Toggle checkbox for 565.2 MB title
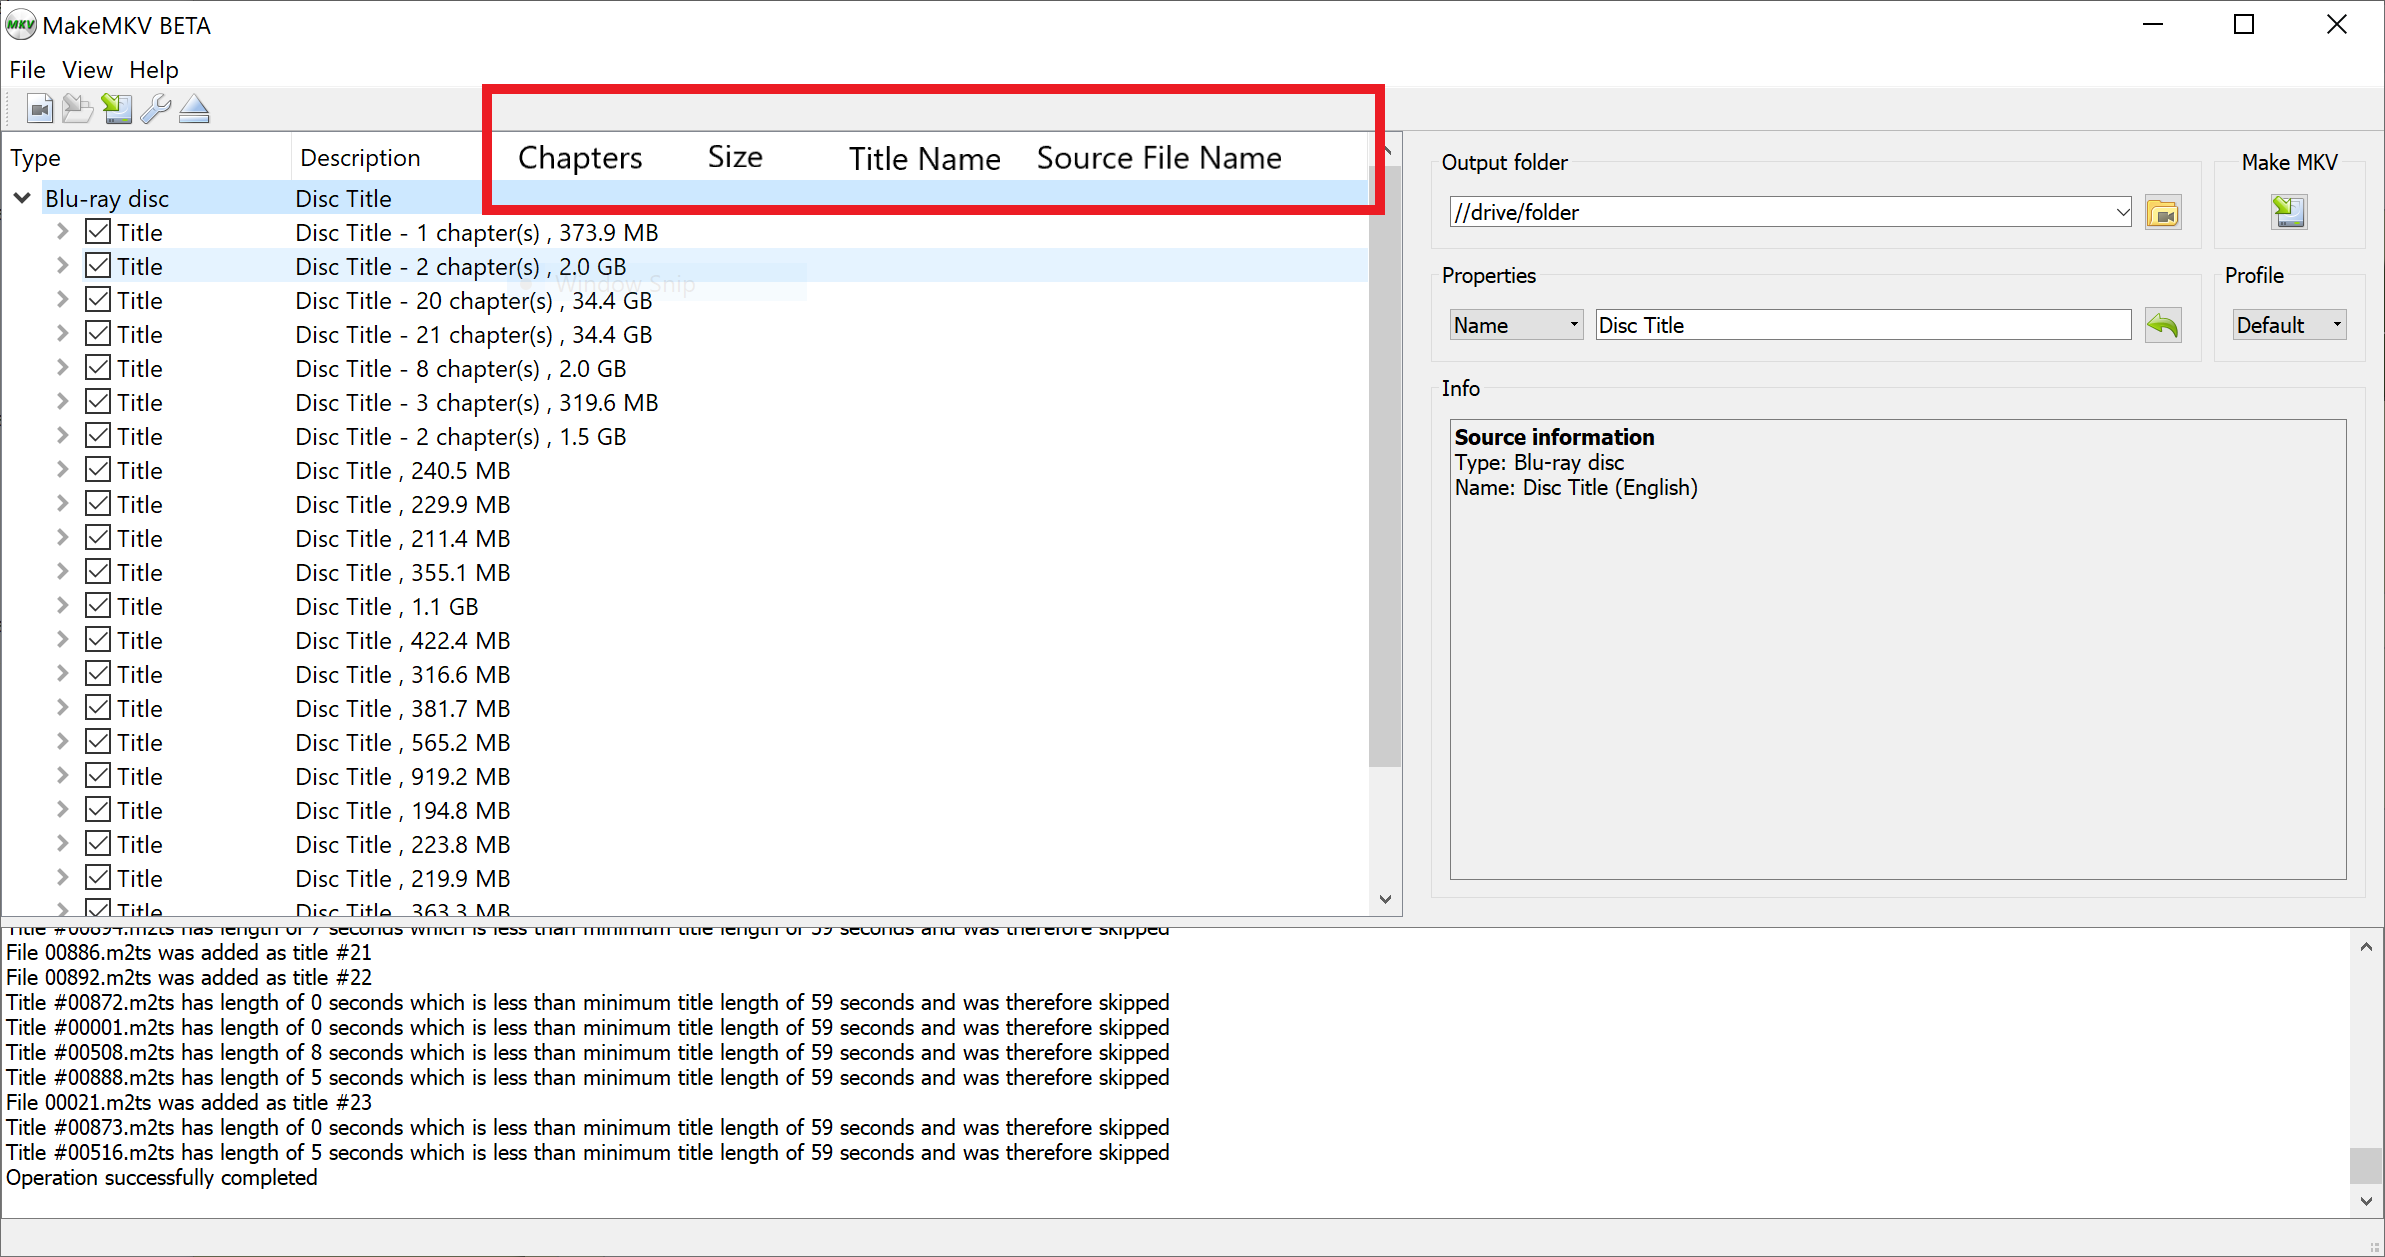Screen dimensions: 2385x1257 [98, 742]
